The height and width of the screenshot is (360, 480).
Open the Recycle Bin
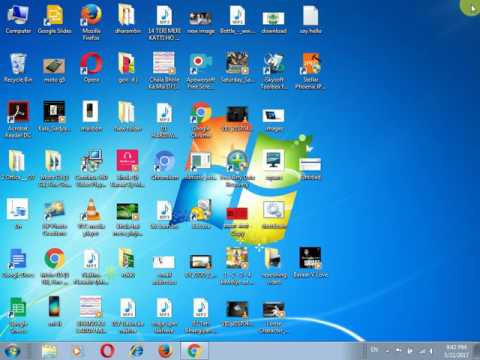click(18, 68)
